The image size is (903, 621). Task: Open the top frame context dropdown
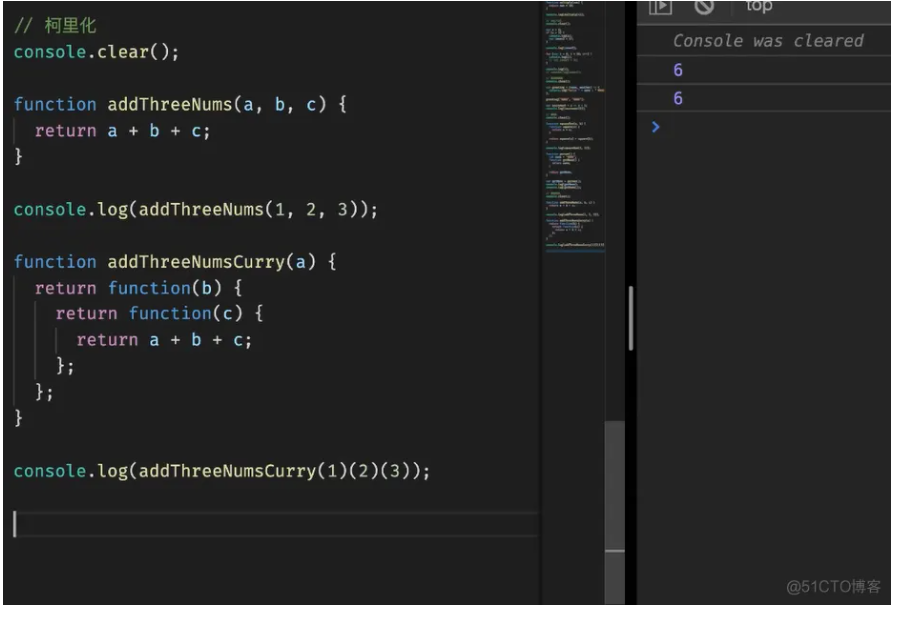(760, 7)
